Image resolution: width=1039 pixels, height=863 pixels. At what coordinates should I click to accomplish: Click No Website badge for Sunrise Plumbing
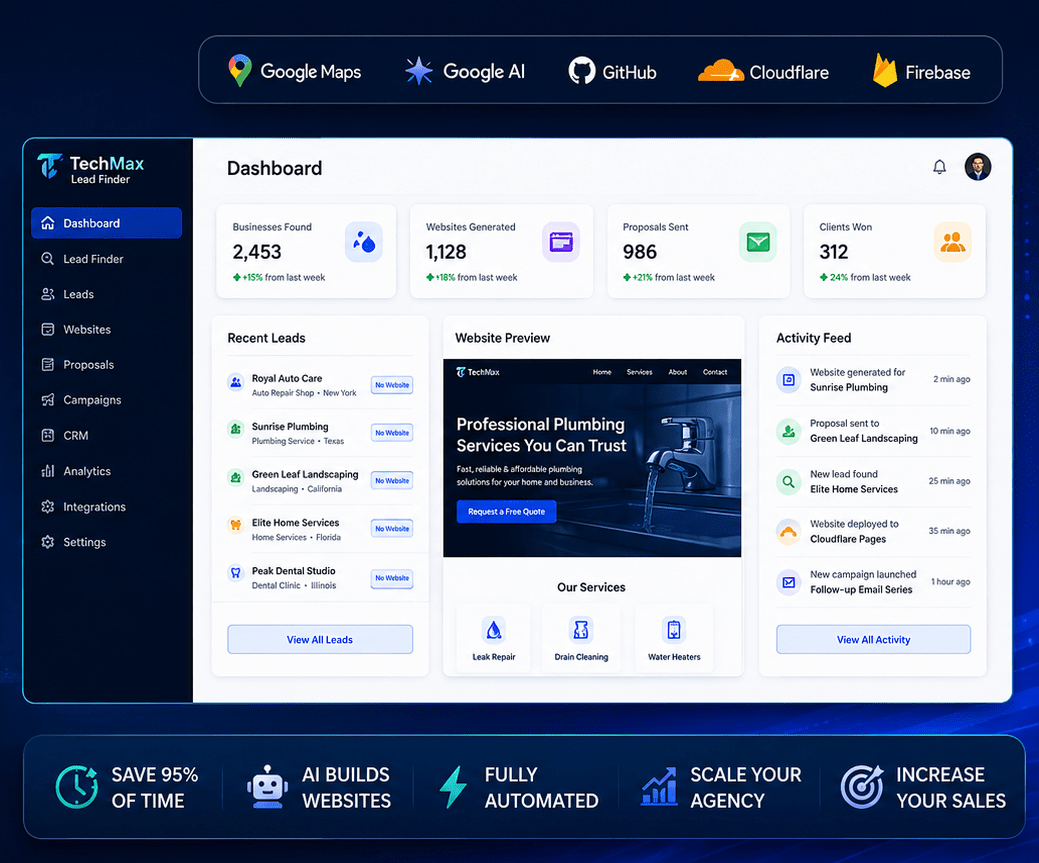[x=392, y=432]
